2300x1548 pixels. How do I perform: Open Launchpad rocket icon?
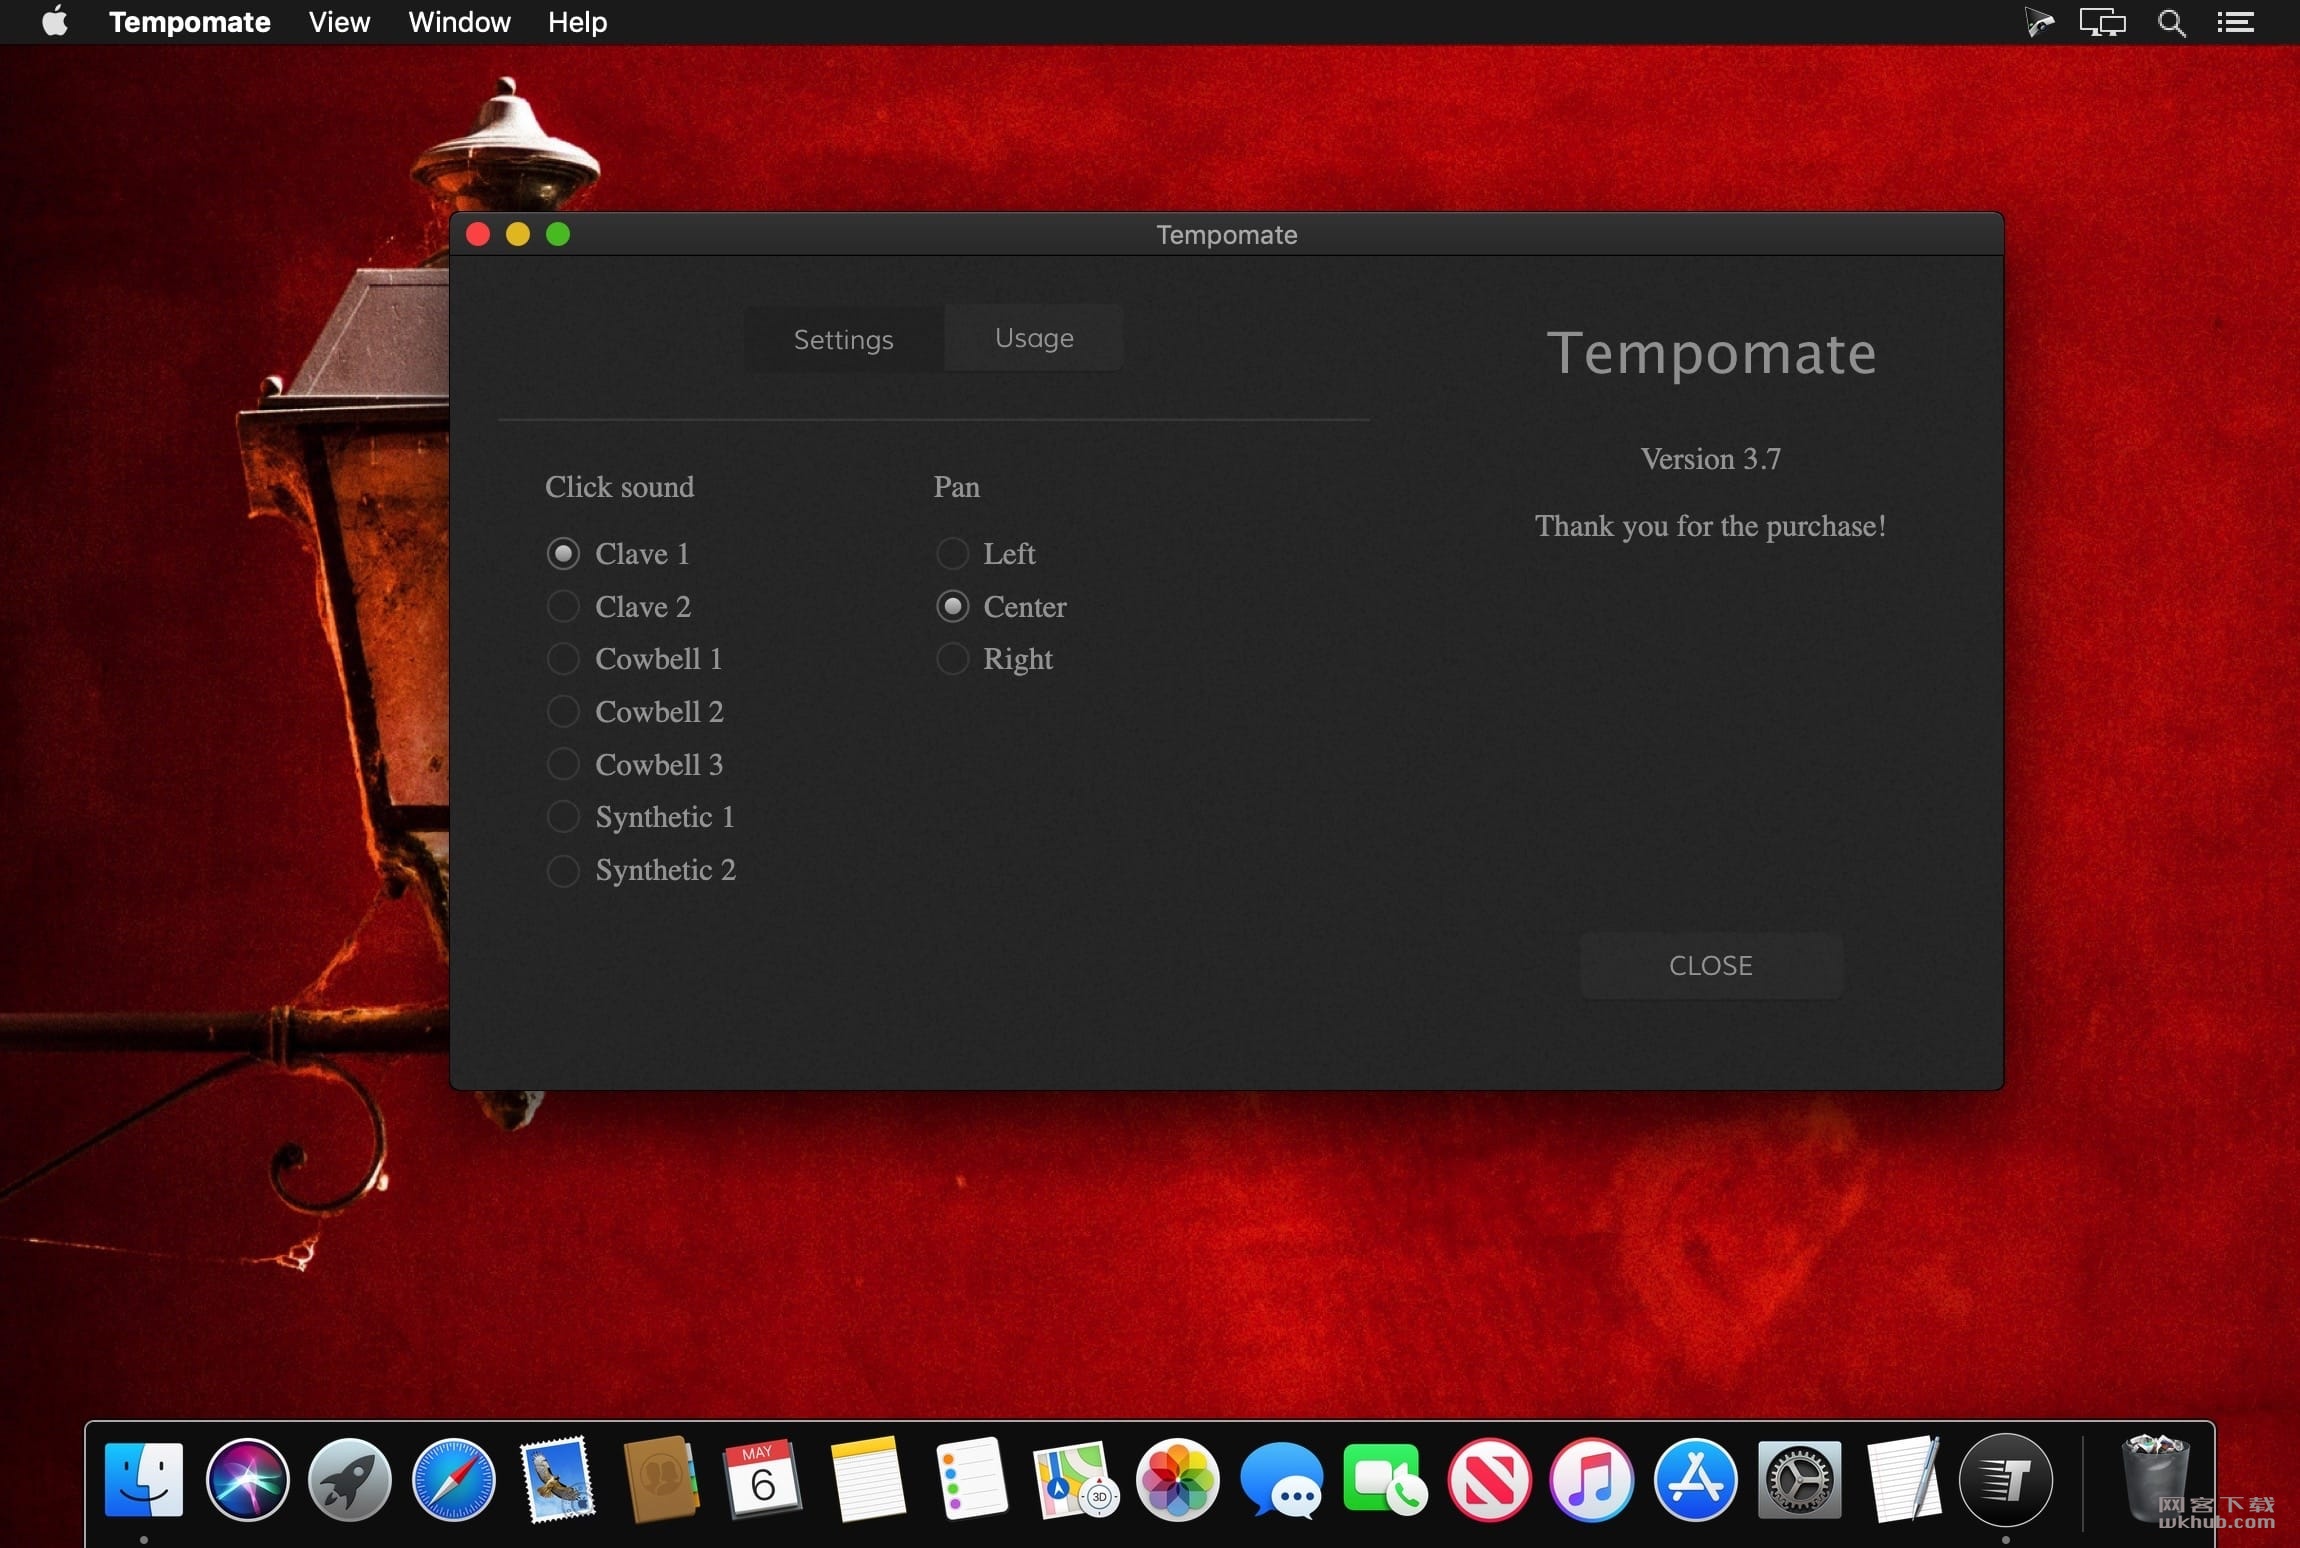tap(350, 1479)
